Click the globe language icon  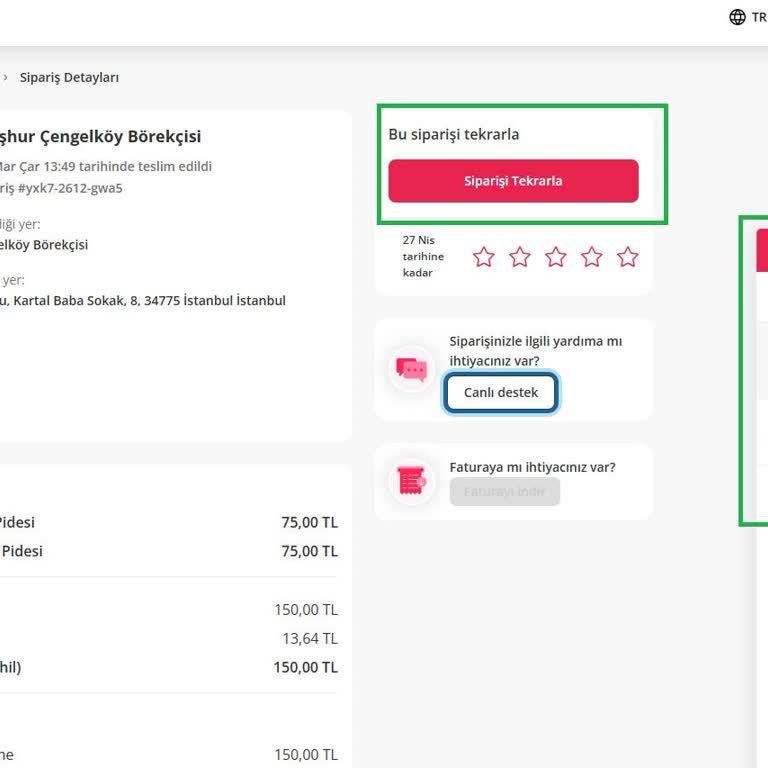tap(738, 17)
